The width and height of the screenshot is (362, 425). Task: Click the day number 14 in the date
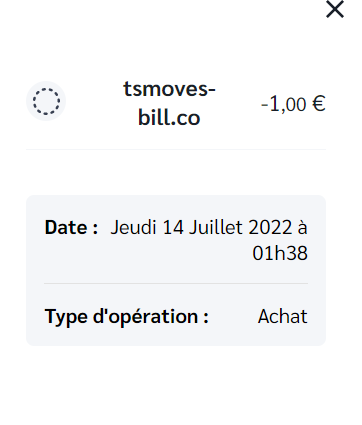(x=173, y=228)
